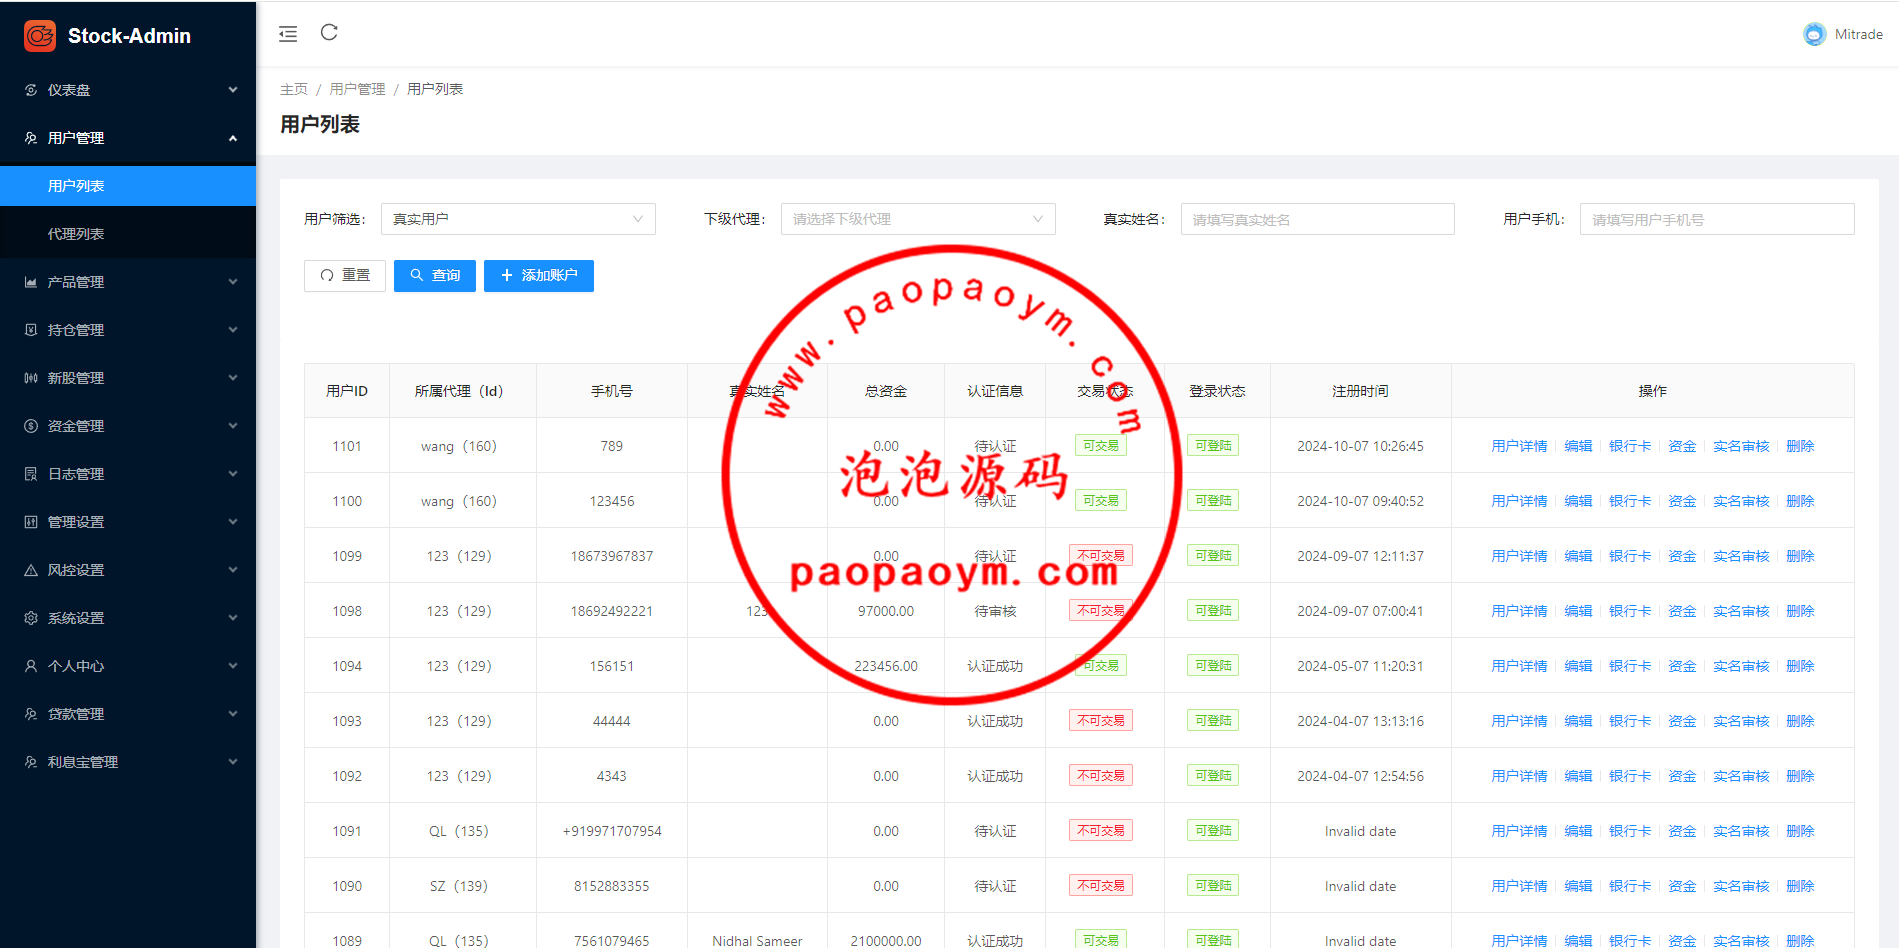Click the 产品管理 chart icon in sidebar
The height and width of the screenshot is (948, 1899).
click(x=31, y=282)
